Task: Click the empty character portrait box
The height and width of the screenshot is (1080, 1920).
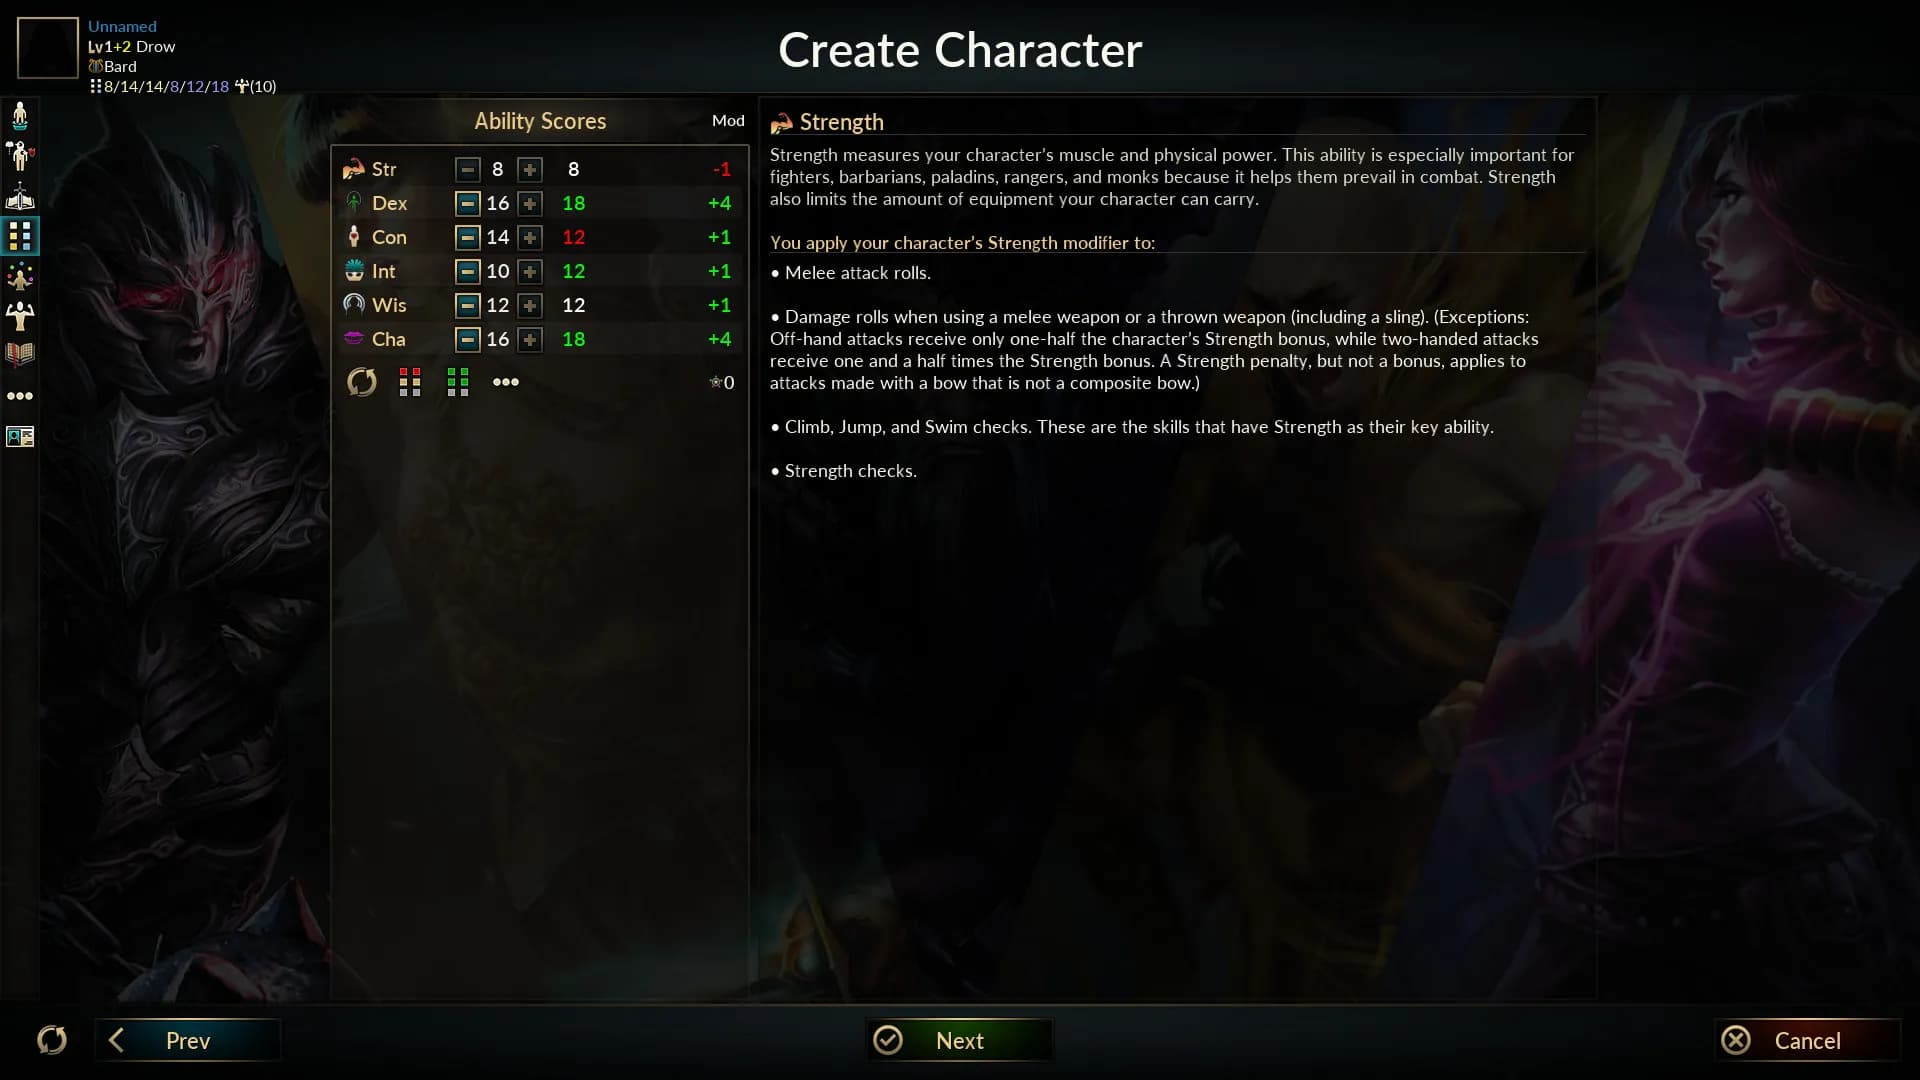Action: (47, 47)
